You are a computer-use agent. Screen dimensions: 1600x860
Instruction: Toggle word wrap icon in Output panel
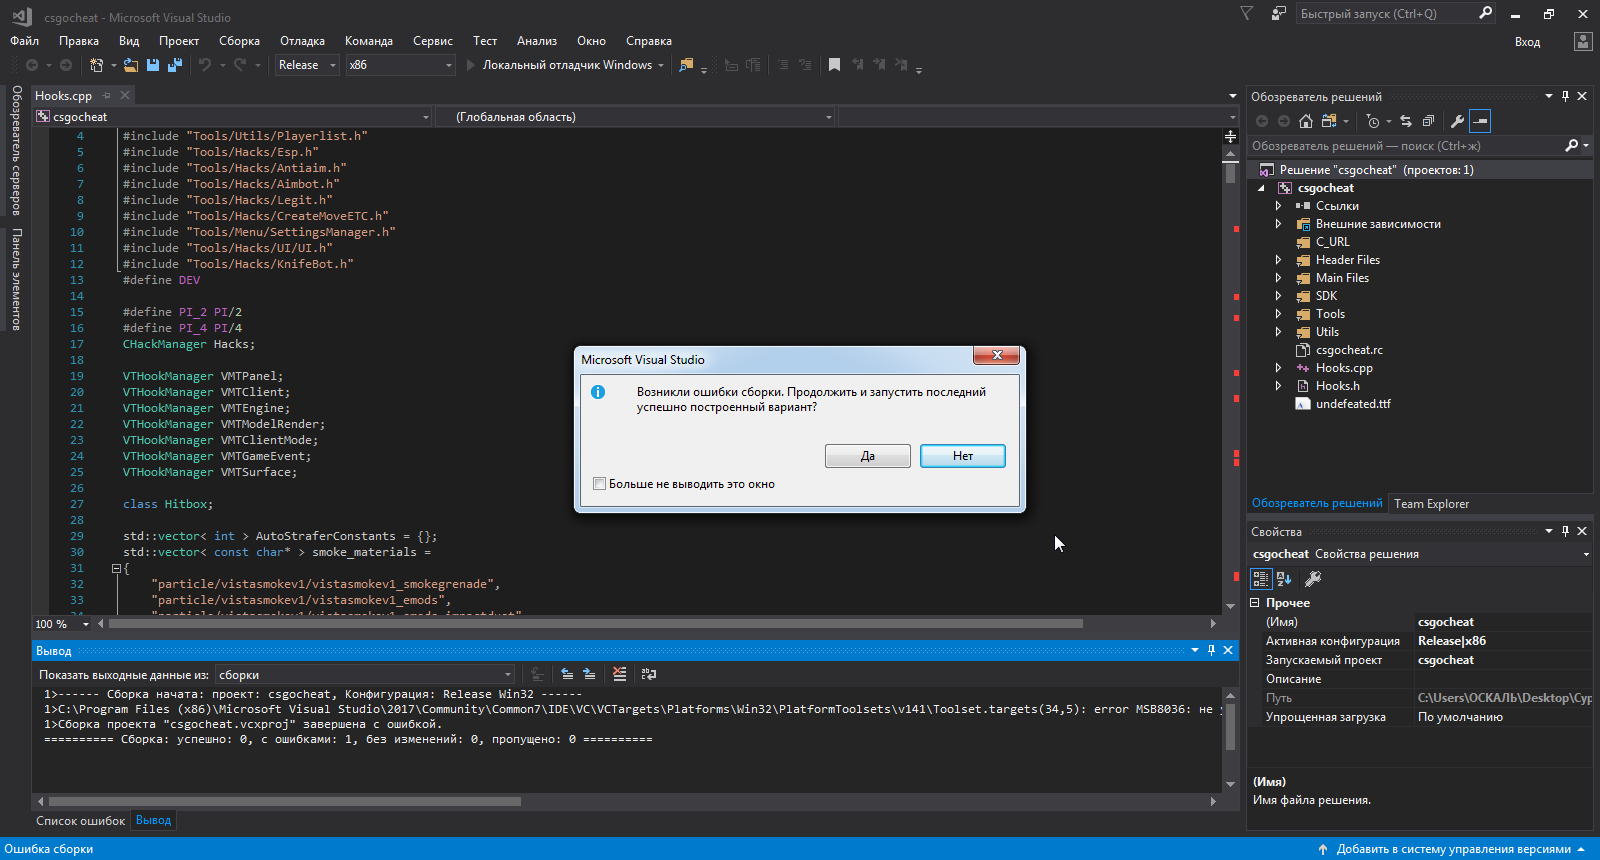pos(649,674)
